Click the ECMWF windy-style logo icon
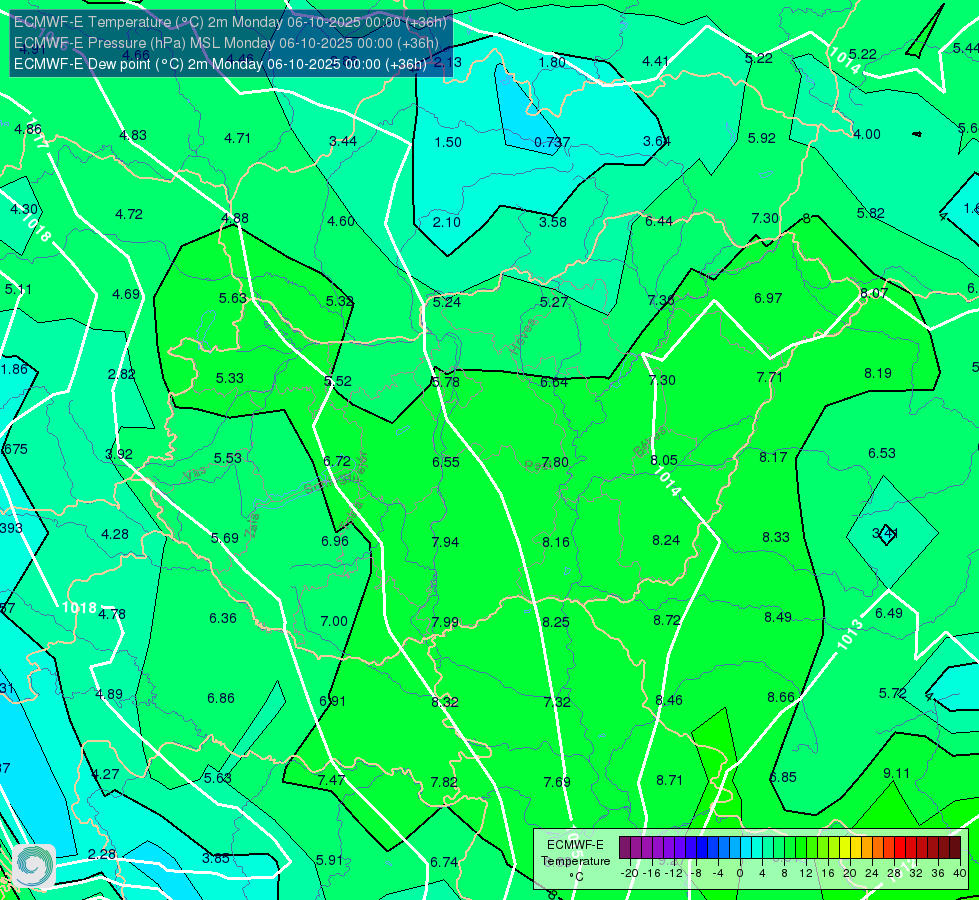The width and height of the screenshot is (979, 900). click(x=34, y=866)
